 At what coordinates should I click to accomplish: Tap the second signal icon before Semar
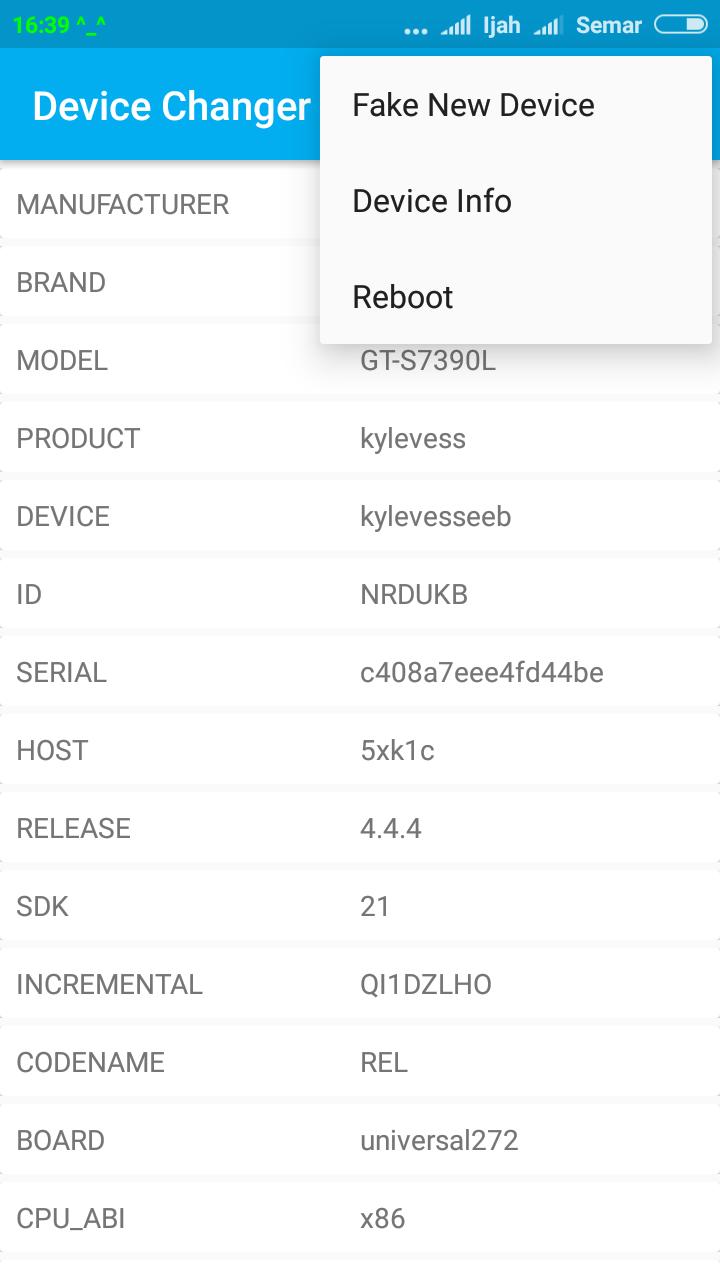tap(548, 25)
